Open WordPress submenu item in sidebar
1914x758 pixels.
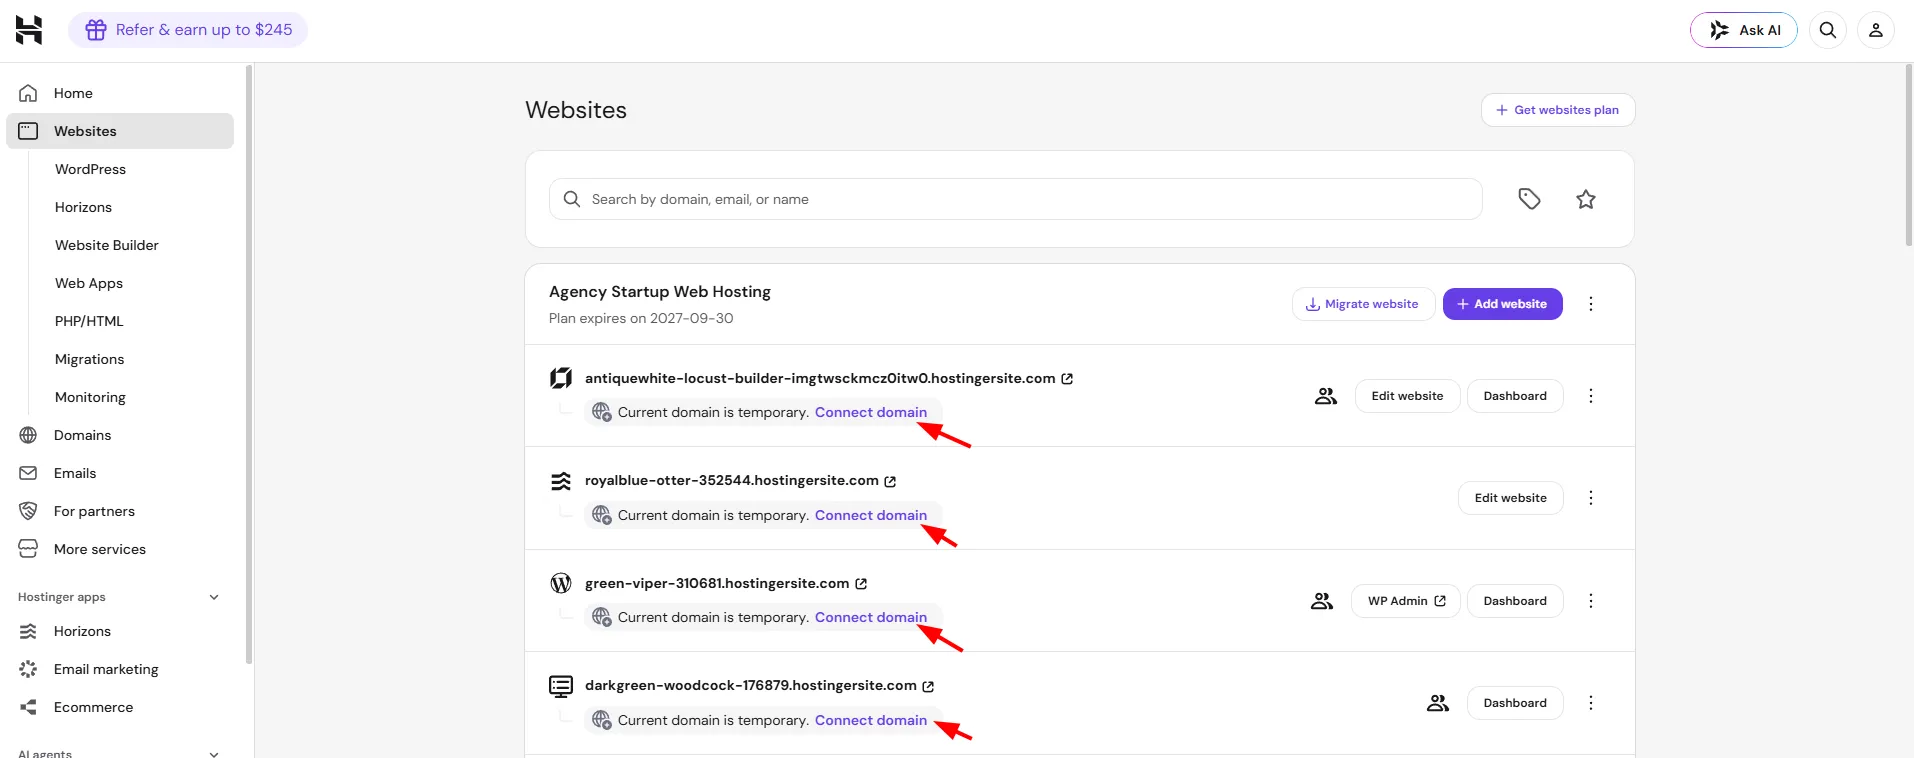pos(90,169)
